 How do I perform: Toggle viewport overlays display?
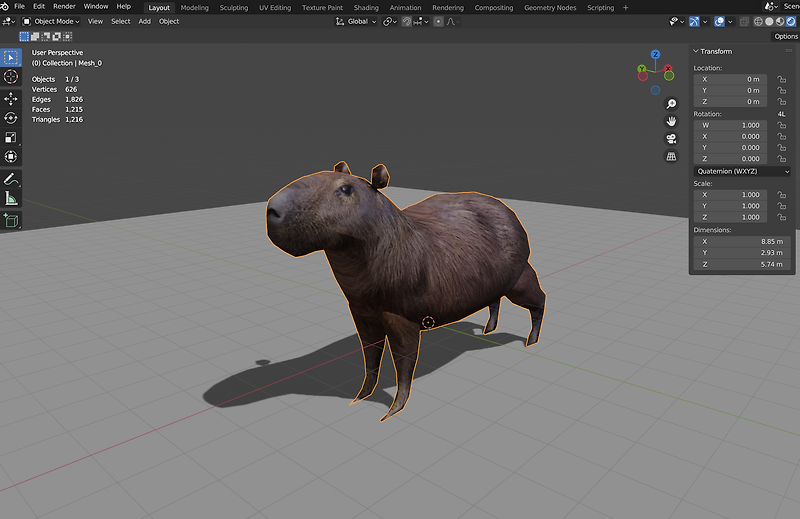[719, 21]
